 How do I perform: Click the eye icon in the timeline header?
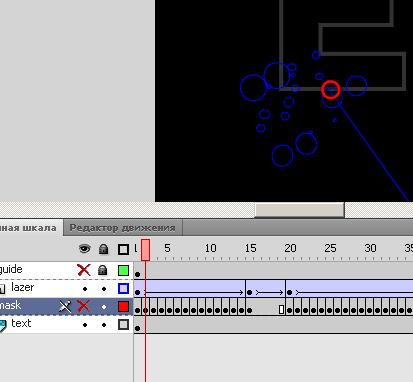[84, 249]
